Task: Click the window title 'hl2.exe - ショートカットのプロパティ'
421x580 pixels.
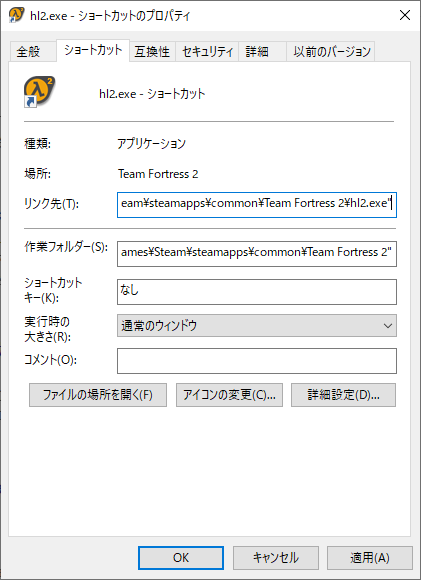Action: click(x=110, y=16)
